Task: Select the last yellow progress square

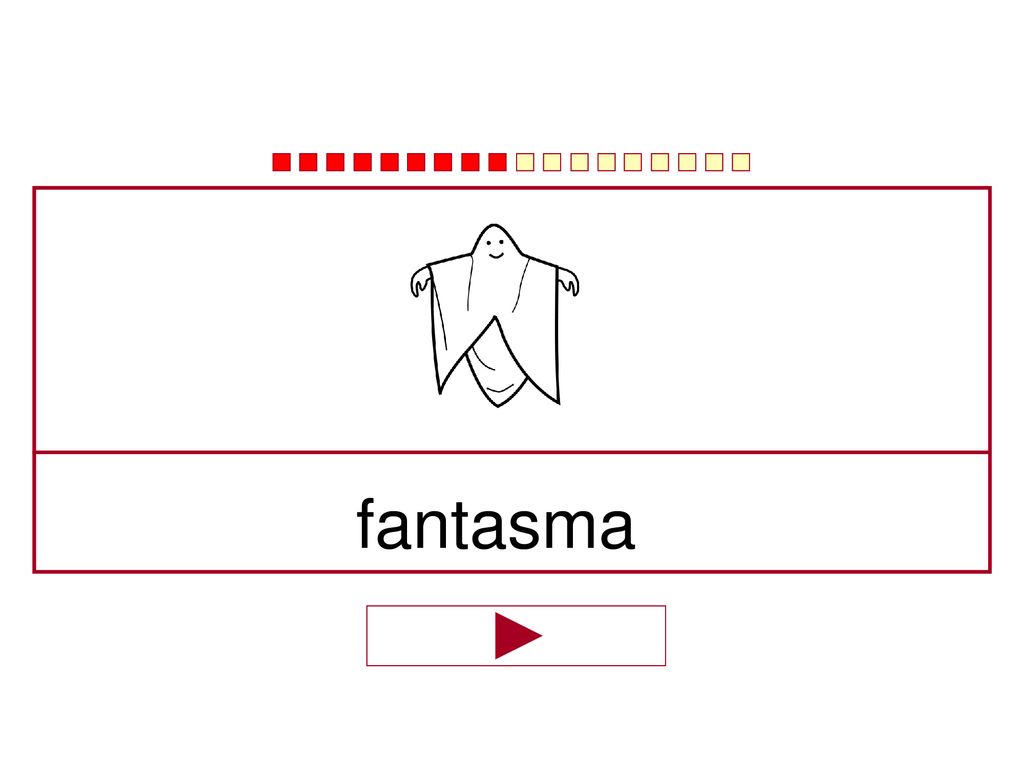Action: click(741, 162)
